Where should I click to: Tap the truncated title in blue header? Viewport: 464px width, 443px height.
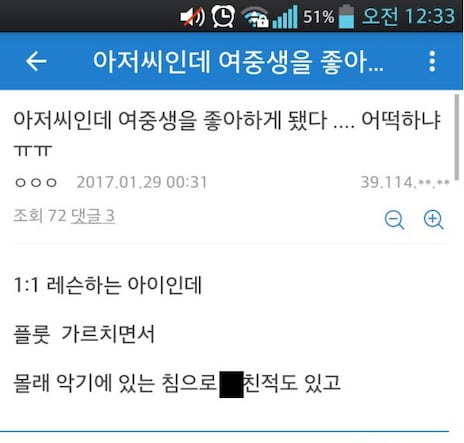pos(238,62)
